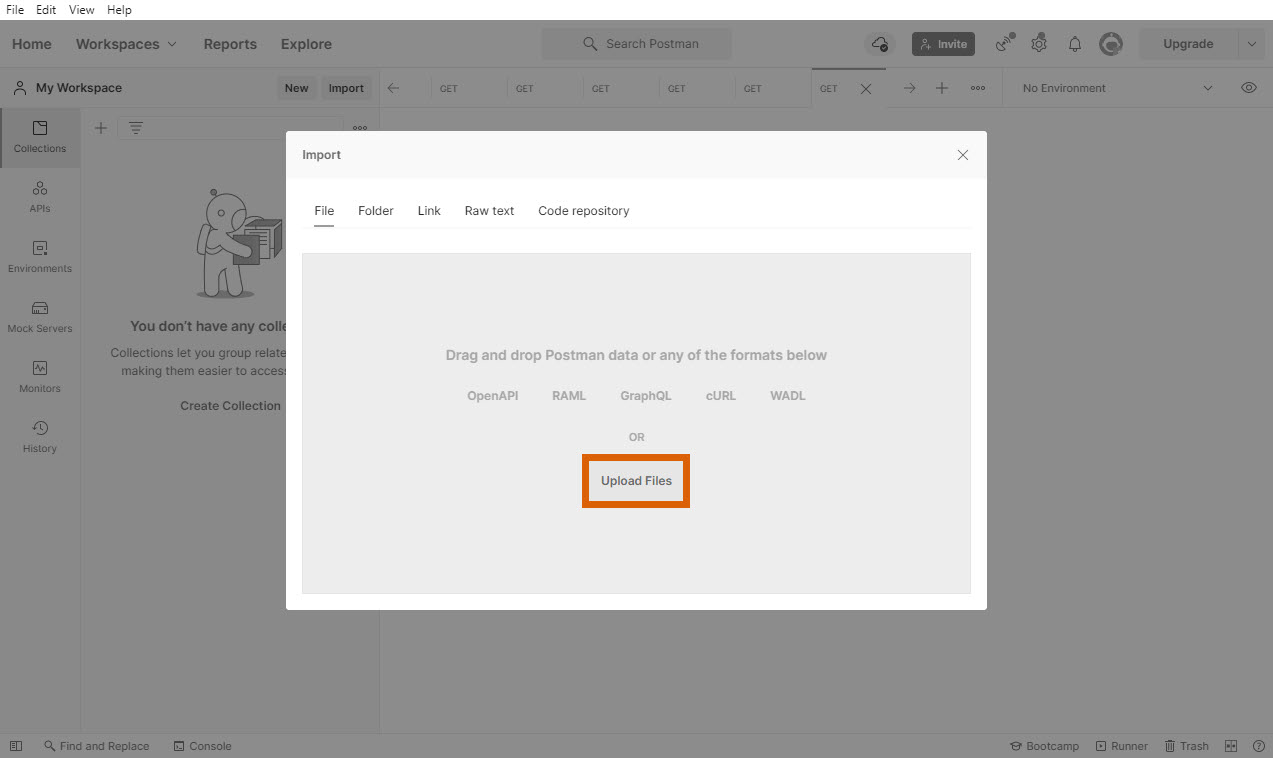Screen dimensions: 1273x758
Task: Click the notifications bell icon
Action: 1075,44
